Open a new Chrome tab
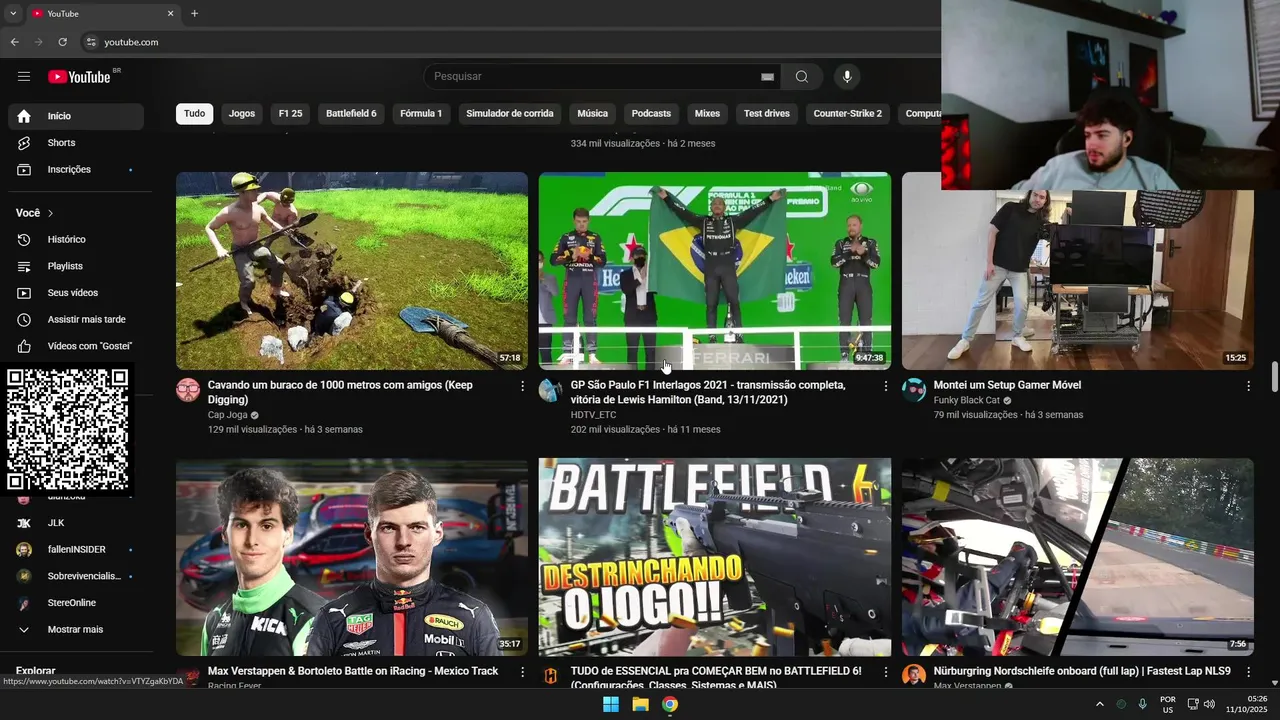Screen dimensions: 1280x720 pos(194,13)
